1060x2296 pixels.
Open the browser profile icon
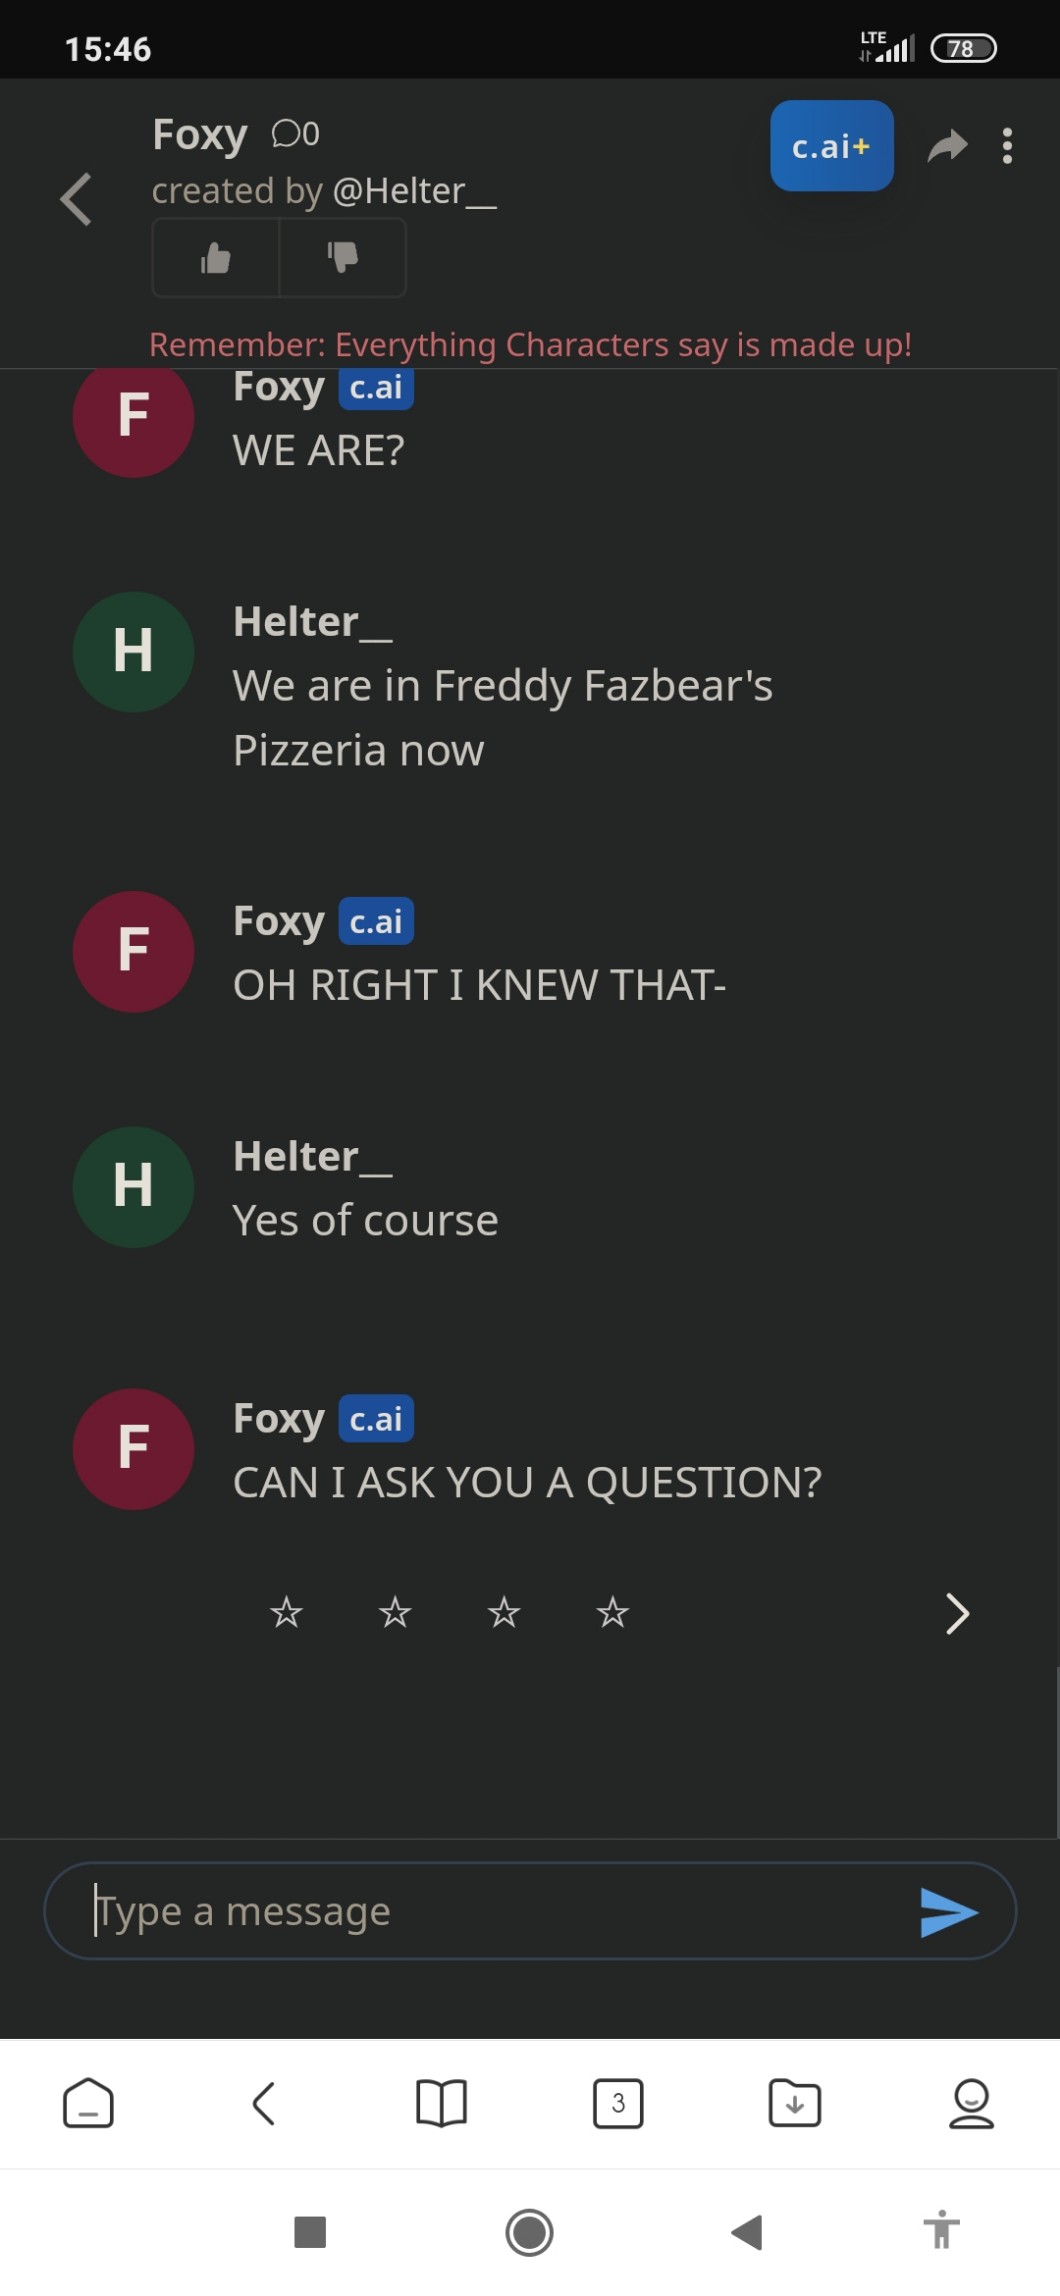coord(971,2103)
